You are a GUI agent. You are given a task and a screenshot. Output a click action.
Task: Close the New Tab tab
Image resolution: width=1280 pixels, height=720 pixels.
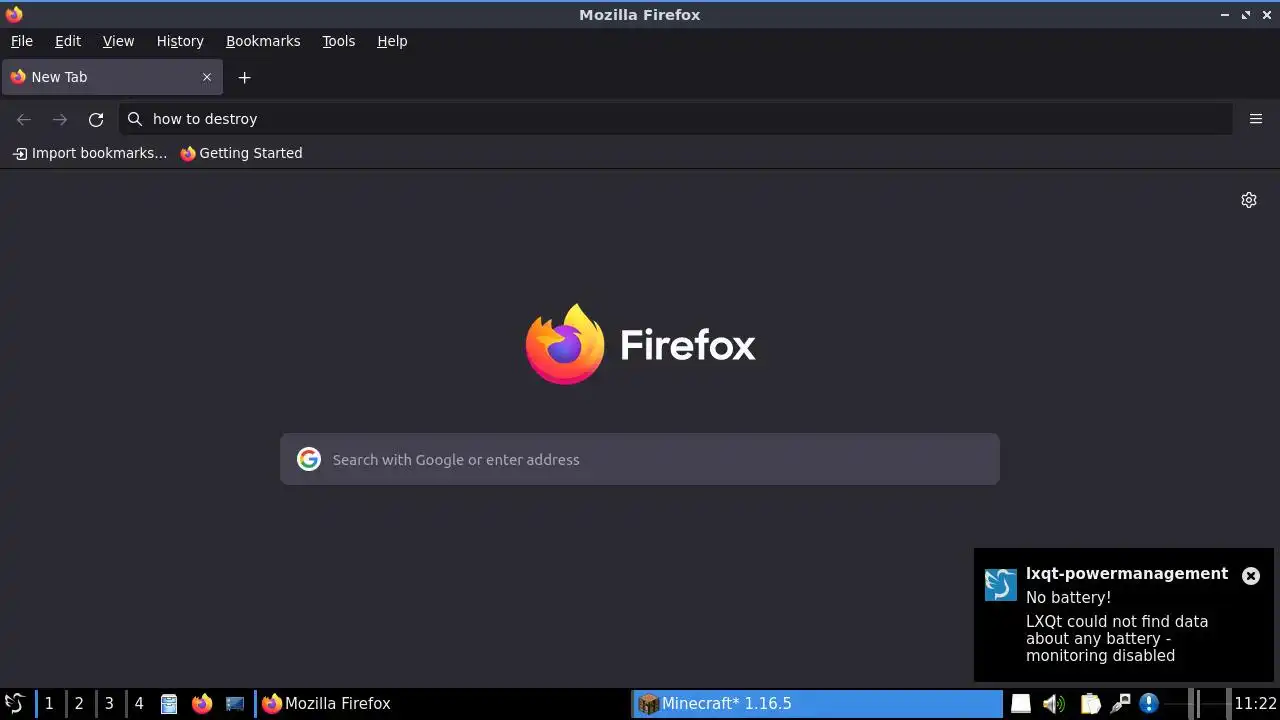coord(207,77)
